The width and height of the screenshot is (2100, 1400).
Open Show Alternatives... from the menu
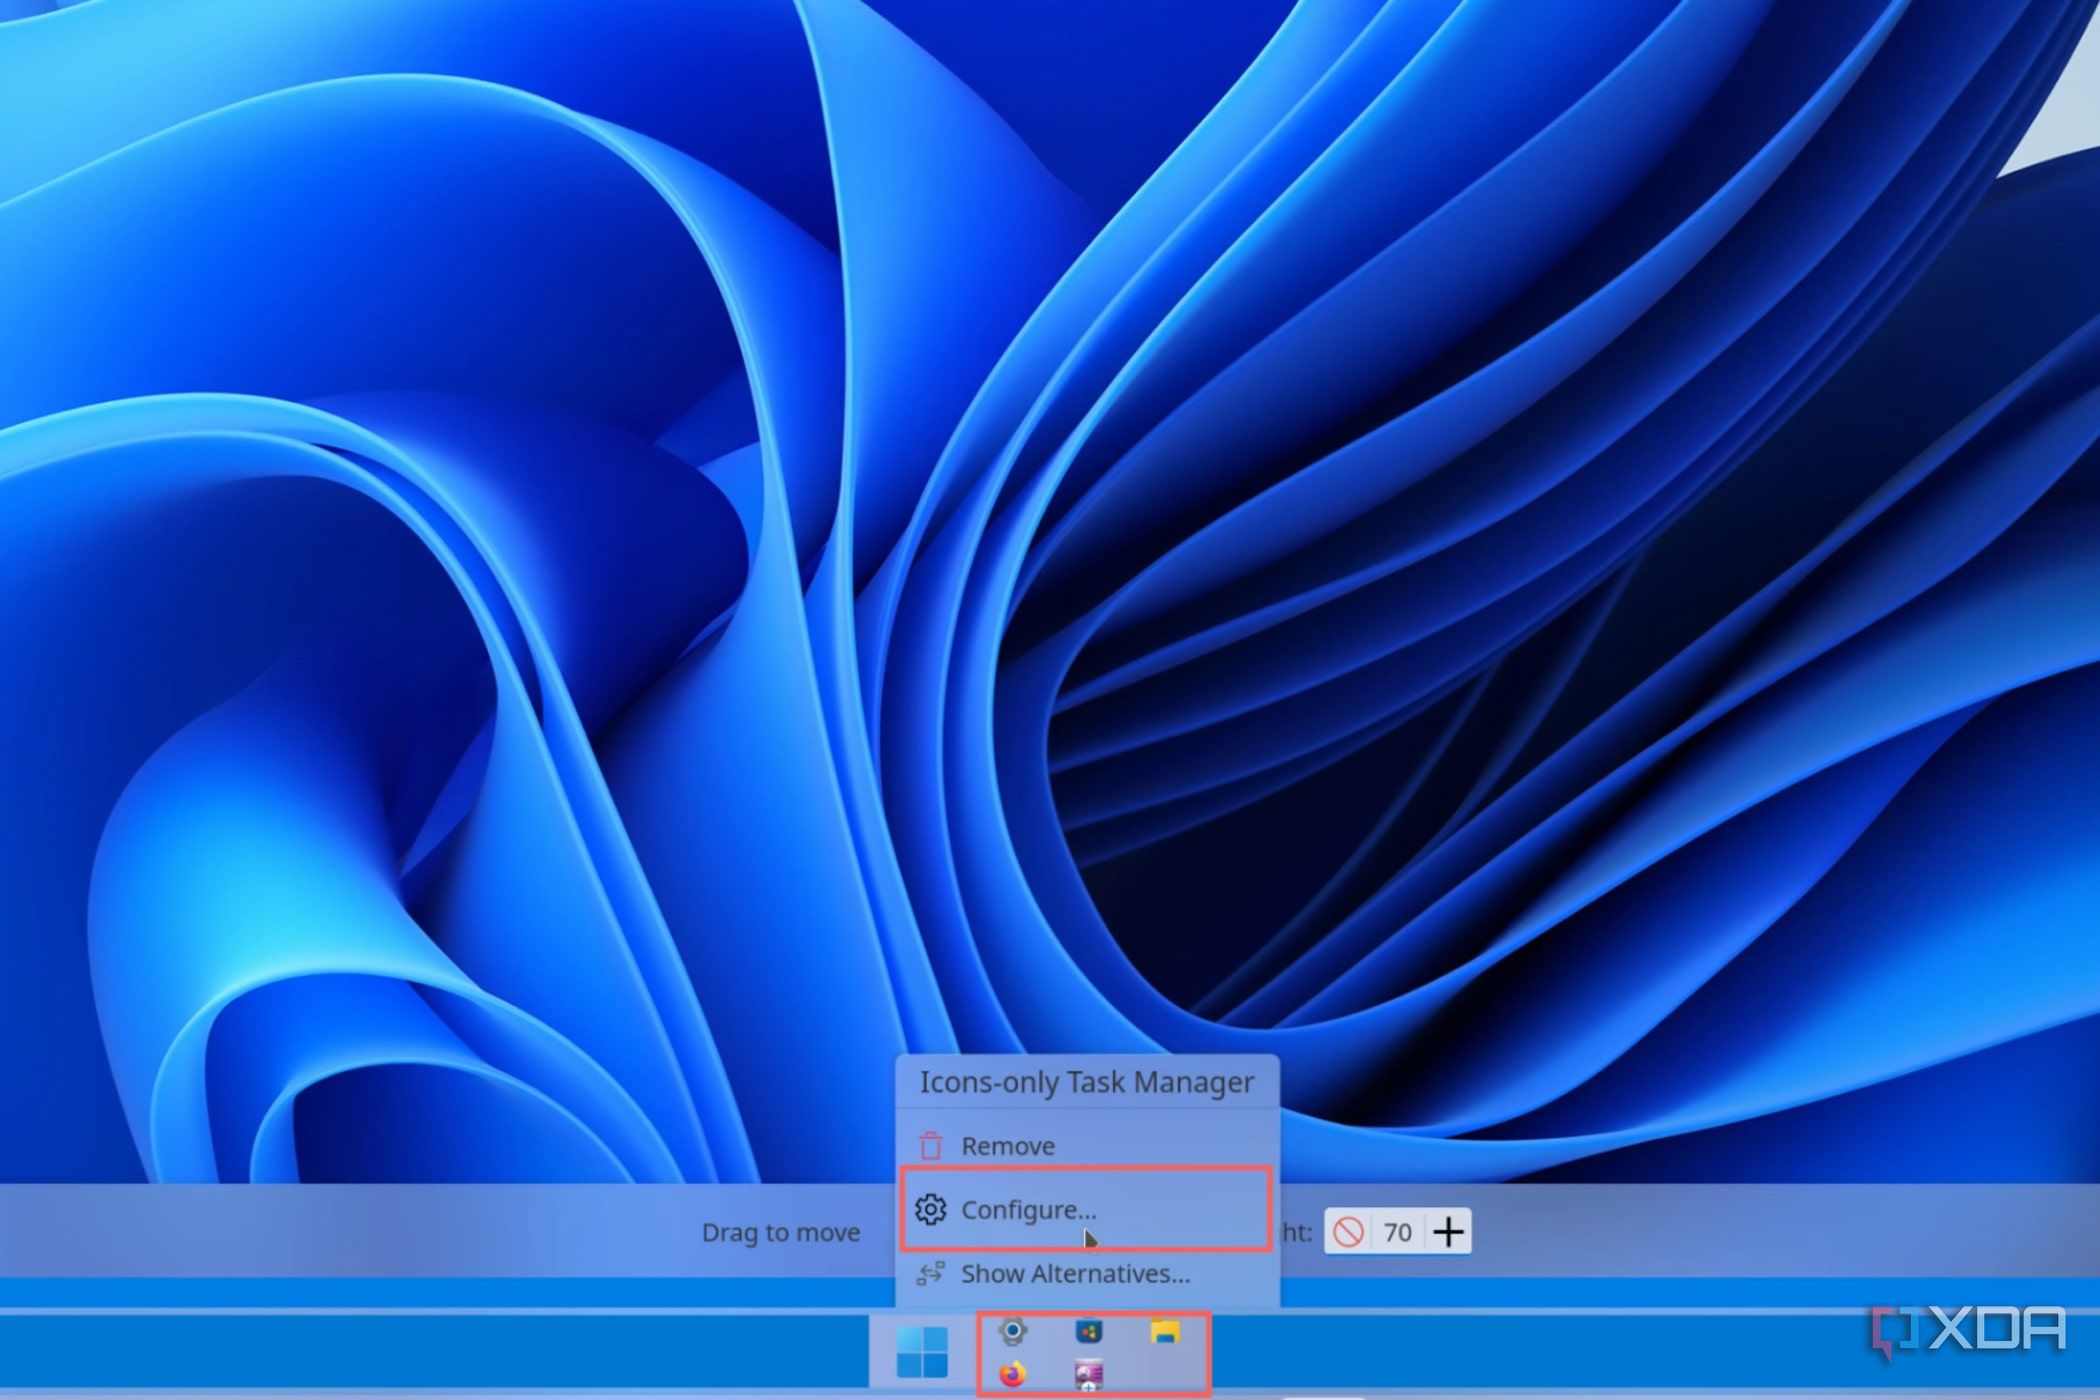tap(1075, 1274)
